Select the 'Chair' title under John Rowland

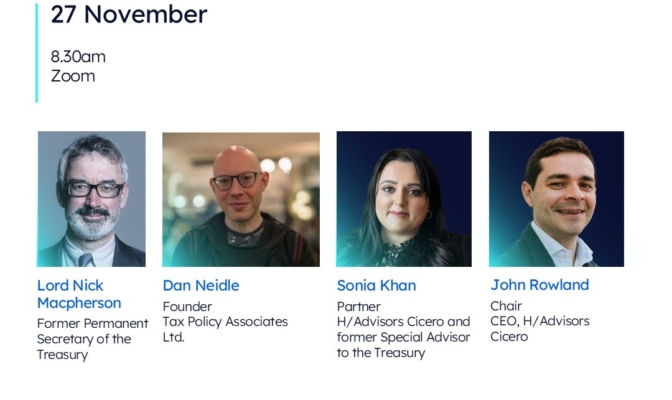coord(506,306)
